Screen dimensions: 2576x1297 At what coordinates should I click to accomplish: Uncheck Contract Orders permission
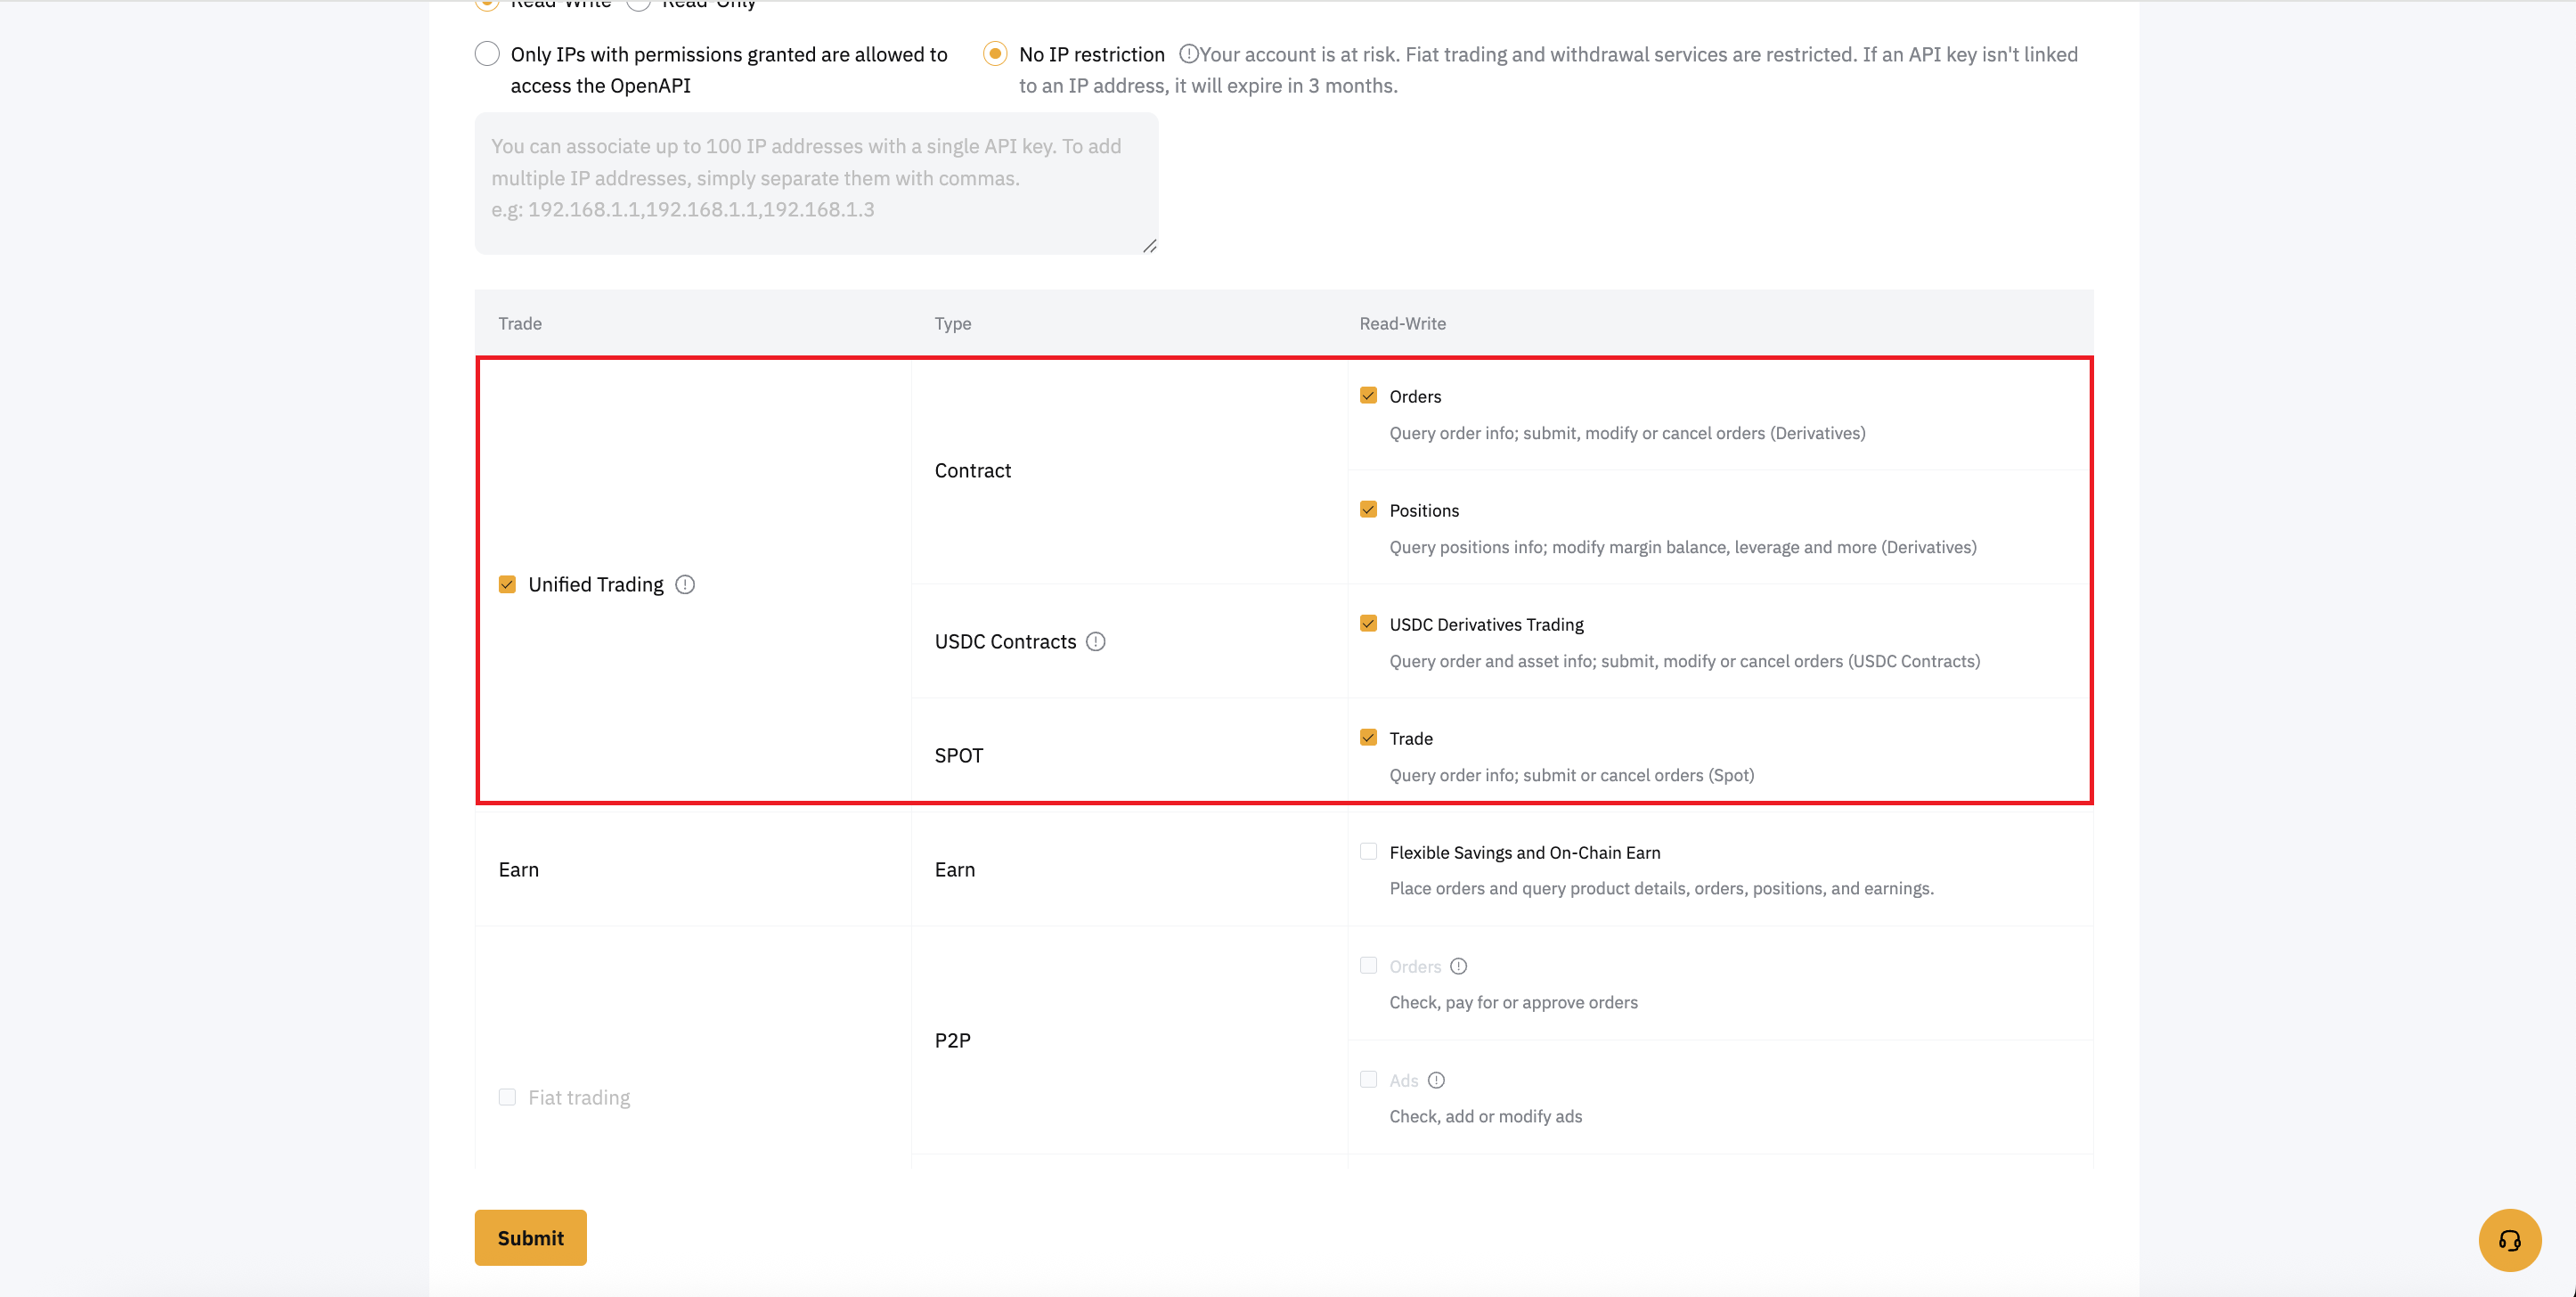click(x=1368, y=395)
